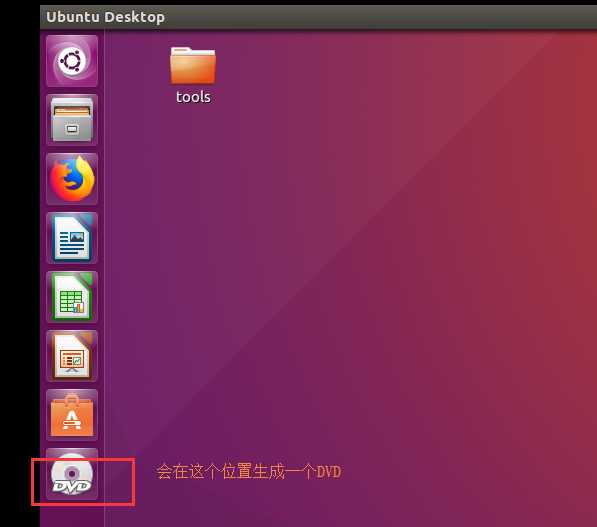Image resolution: width=597 pixels, height=527 pixels.
Task: Open the Files file manager
Action: (x=72, y=120)
